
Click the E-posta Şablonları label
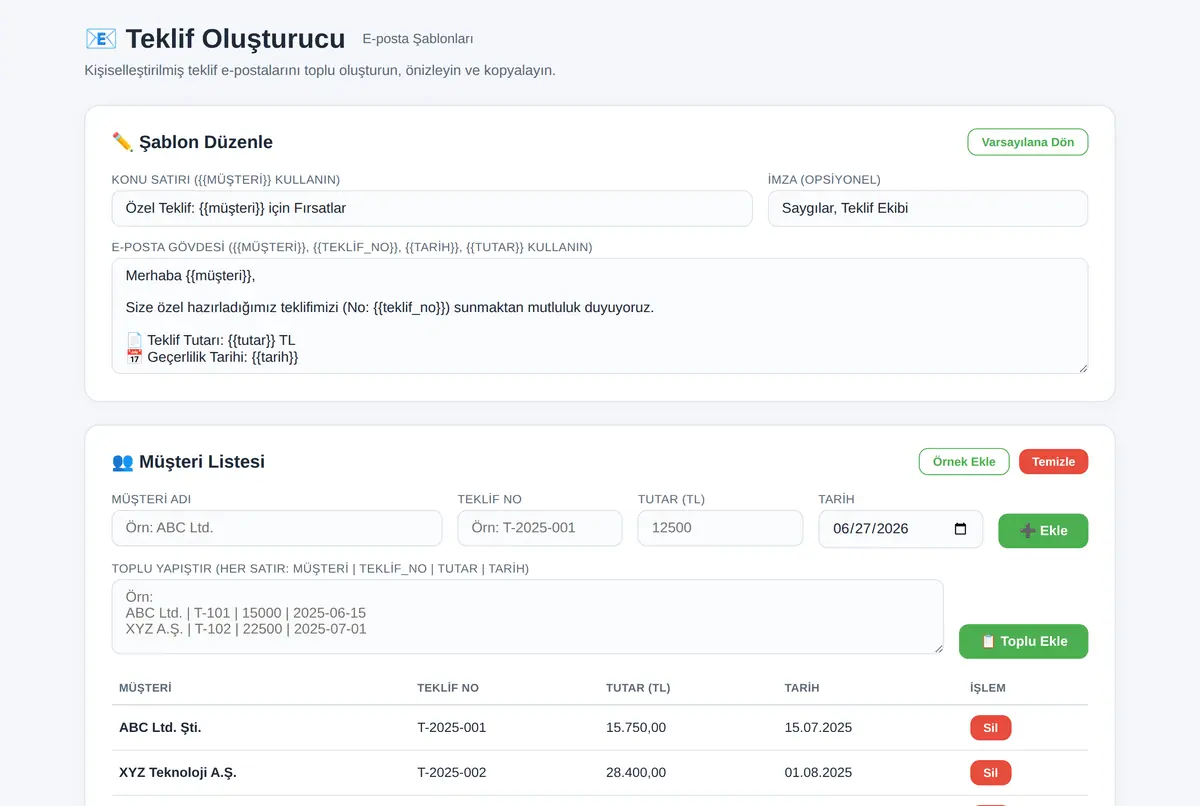[x=418, y=39]
